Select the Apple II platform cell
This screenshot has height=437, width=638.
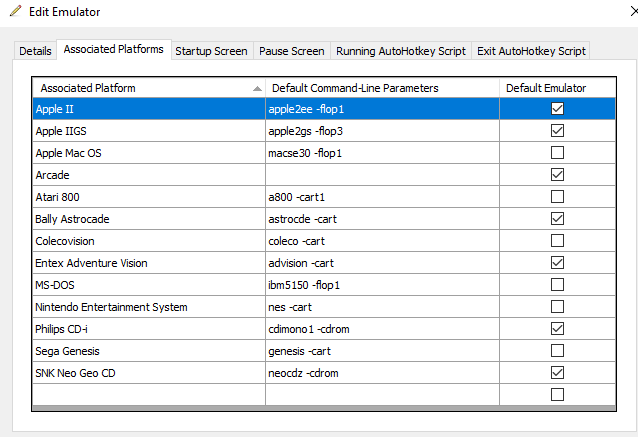pyautogui.click(x=149, y=109)
